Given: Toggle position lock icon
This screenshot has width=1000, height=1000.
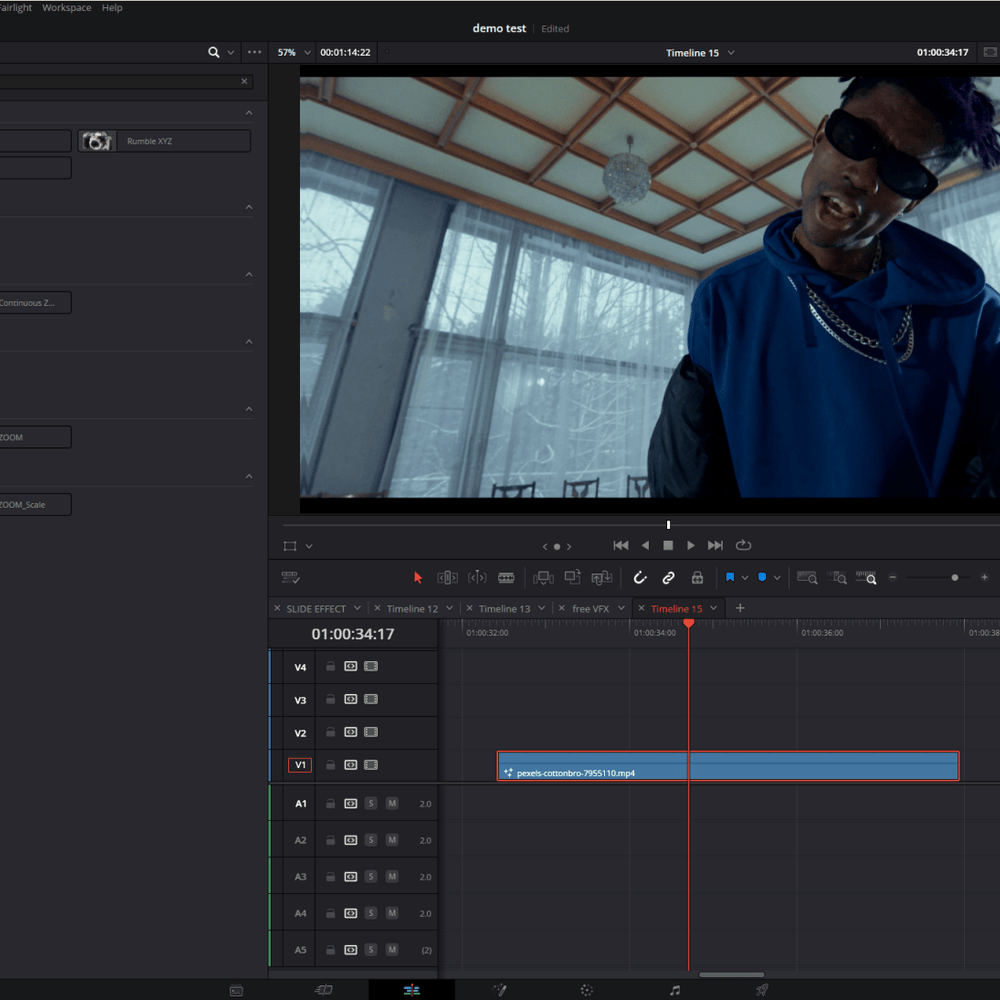Looking at the screenshot, I should coord(698,578).
